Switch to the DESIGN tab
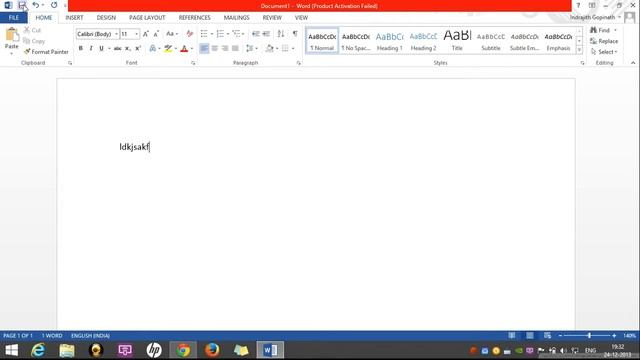This screenshot has height=360, width=640. point(106,18)
